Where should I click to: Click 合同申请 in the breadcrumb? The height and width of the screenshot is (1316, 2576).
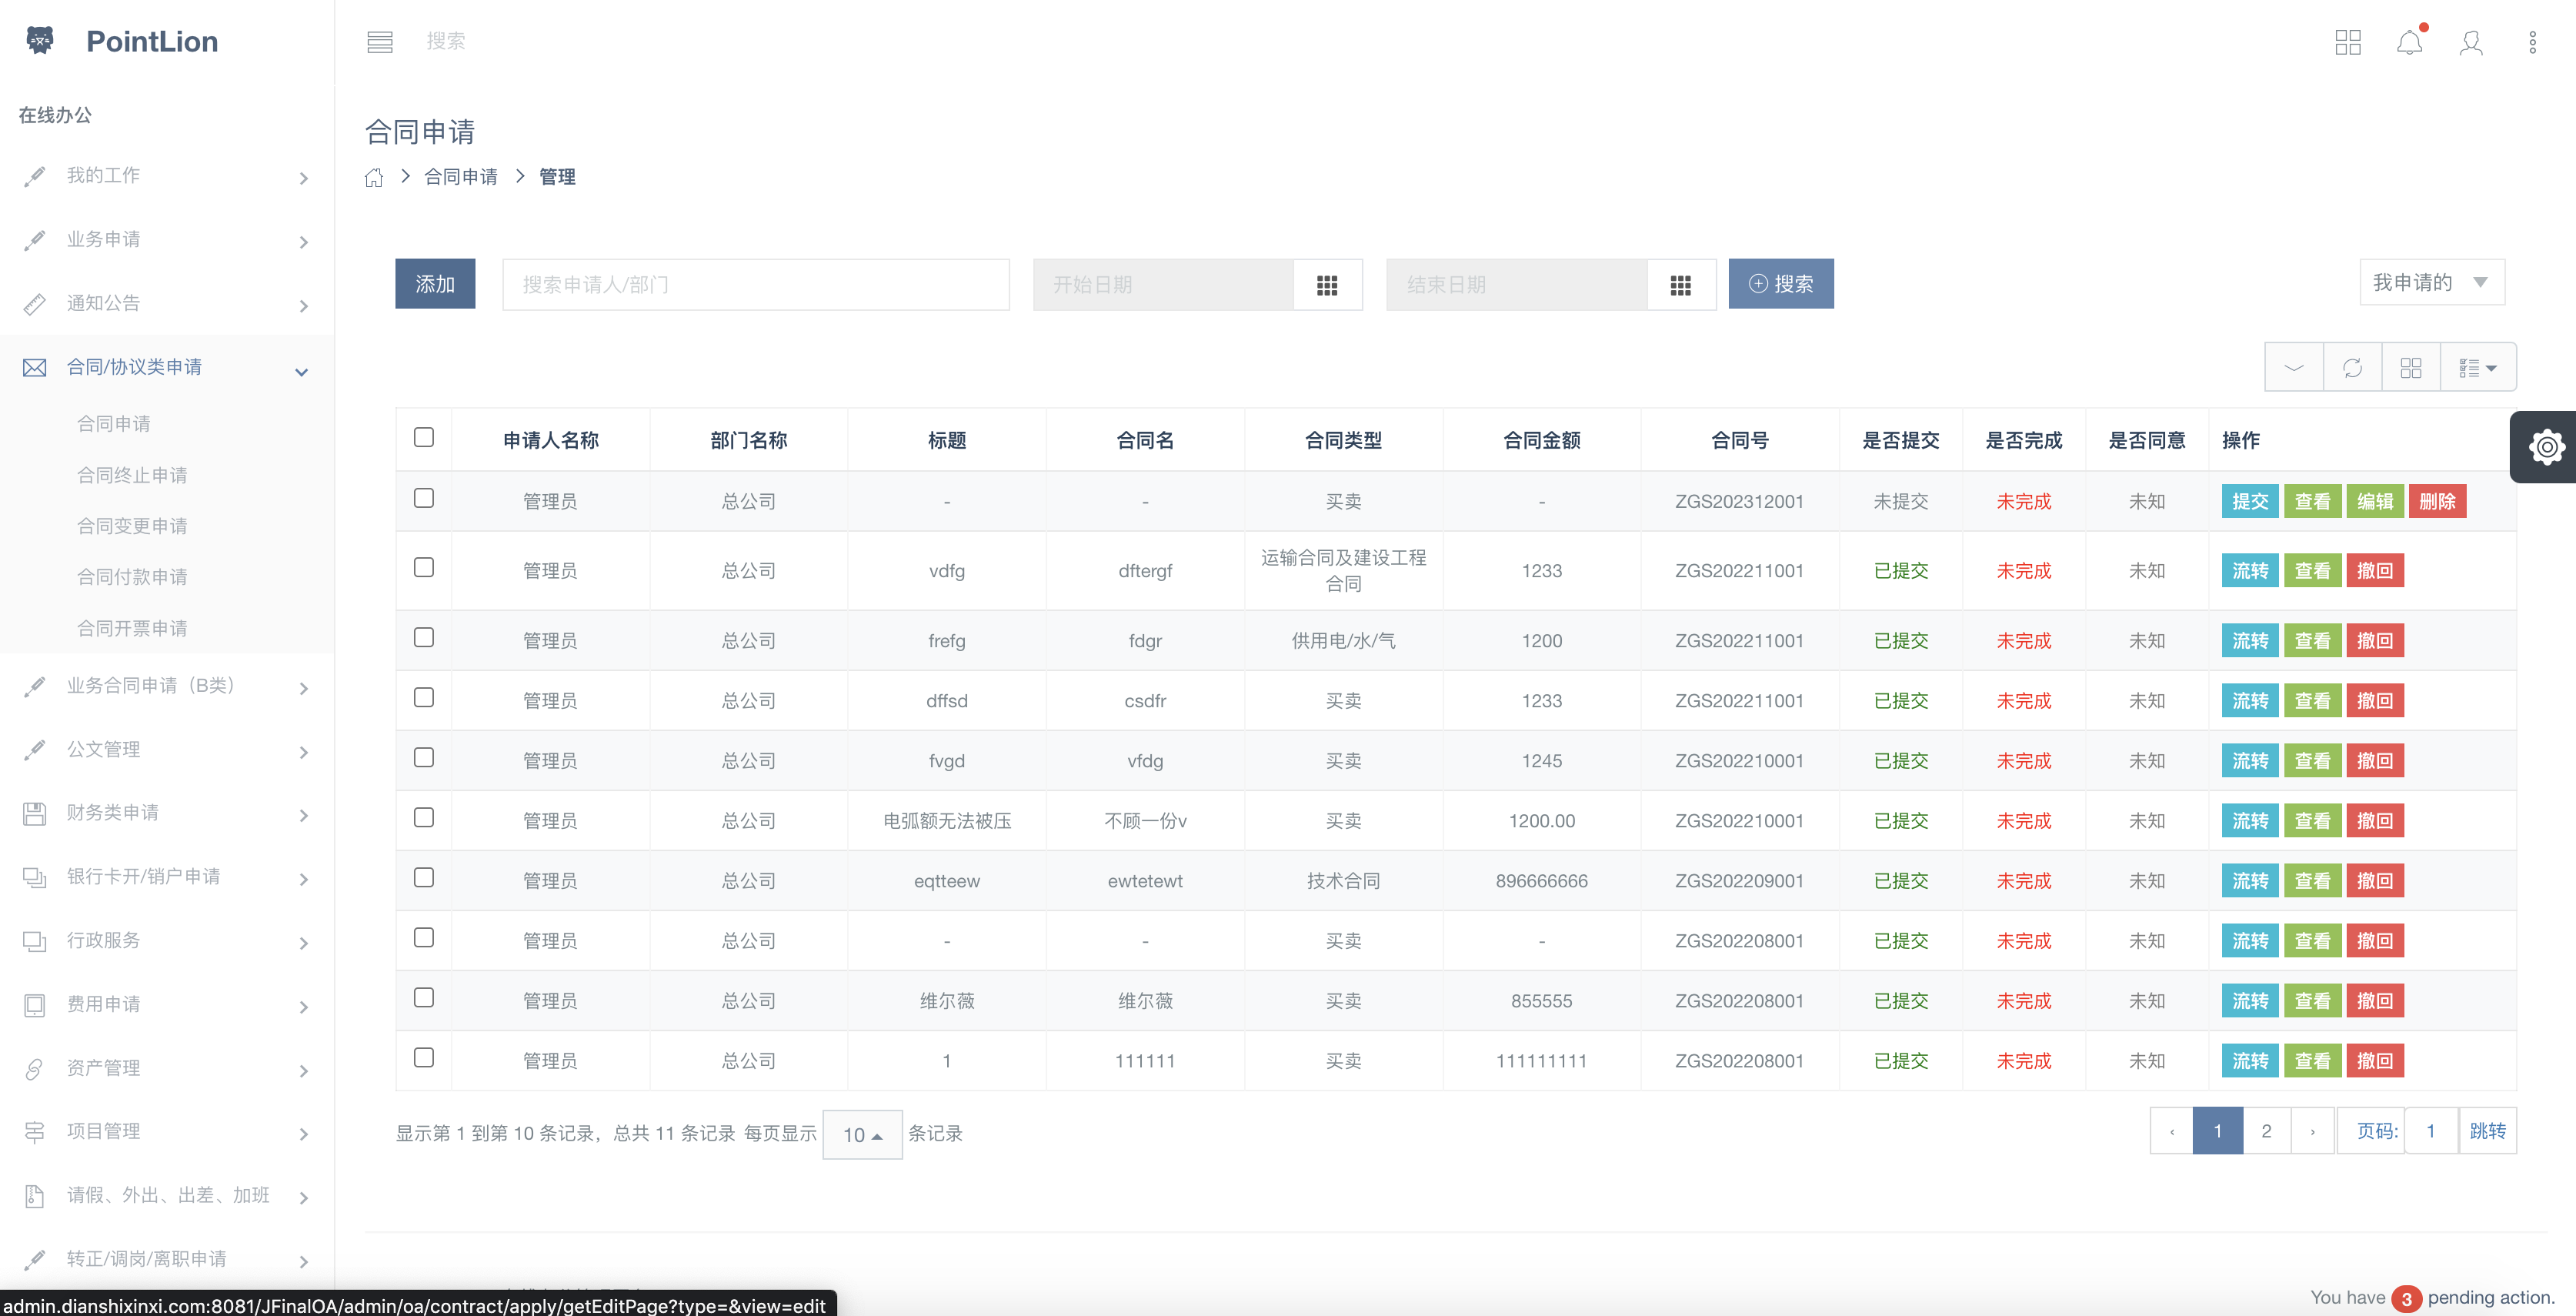pos(461,177)
